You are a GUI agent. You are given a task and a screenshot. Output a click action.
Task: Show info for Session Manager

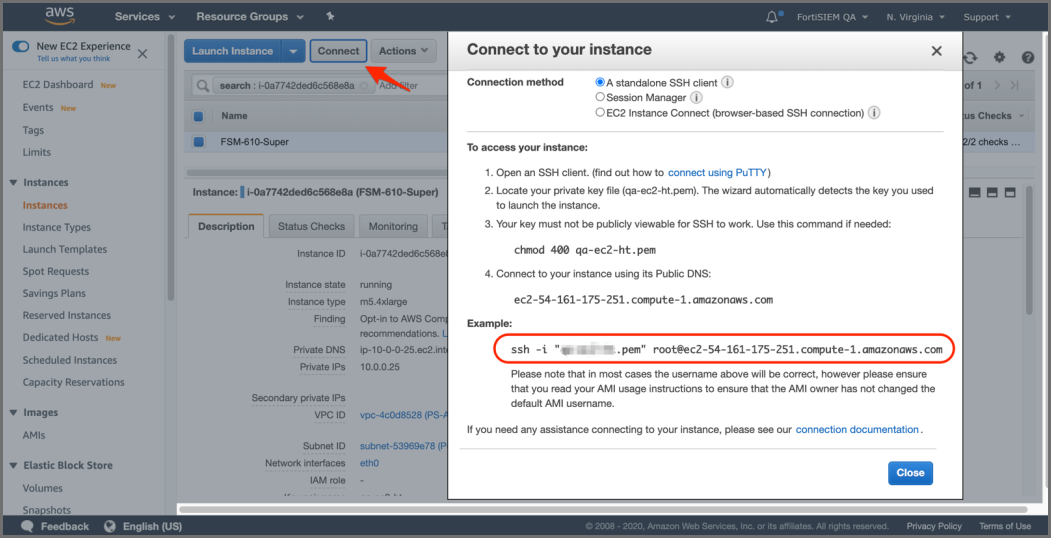(696, 98)
